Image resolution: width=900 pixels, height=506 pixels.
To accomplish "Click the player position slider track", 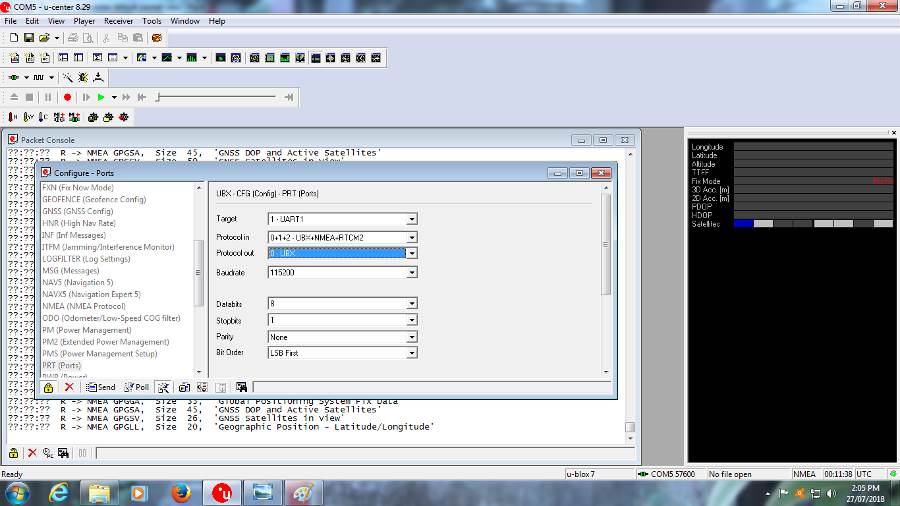I will tap(220, 97).
